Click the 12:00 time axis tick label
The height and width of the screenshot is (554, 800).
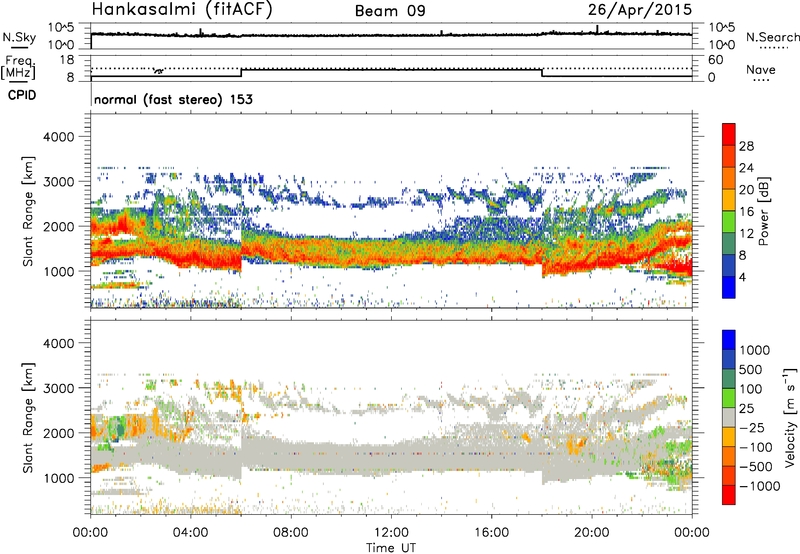tap(391, 533)
